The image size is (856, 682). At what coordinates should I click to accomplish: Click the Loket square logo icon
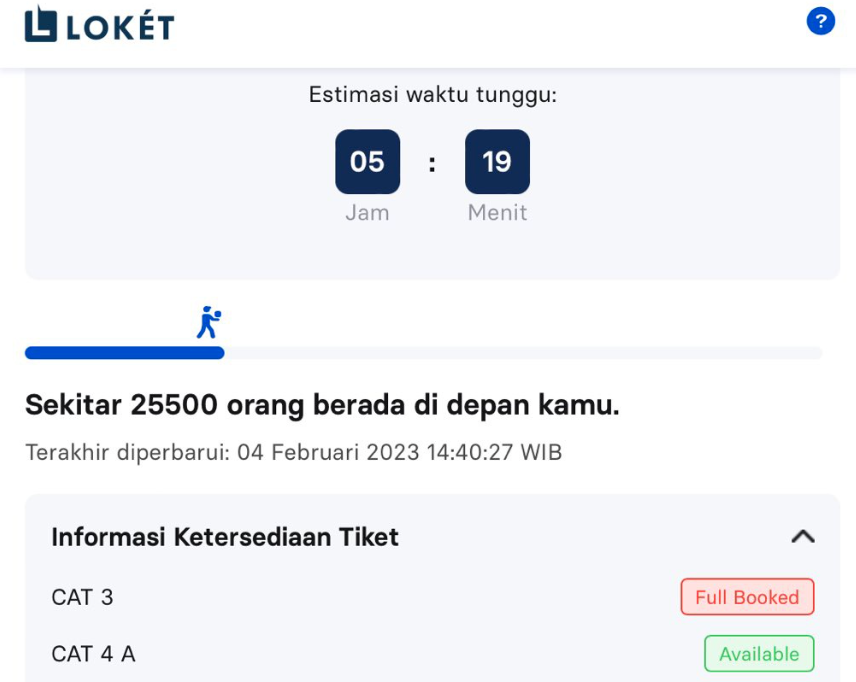[41, 24]
